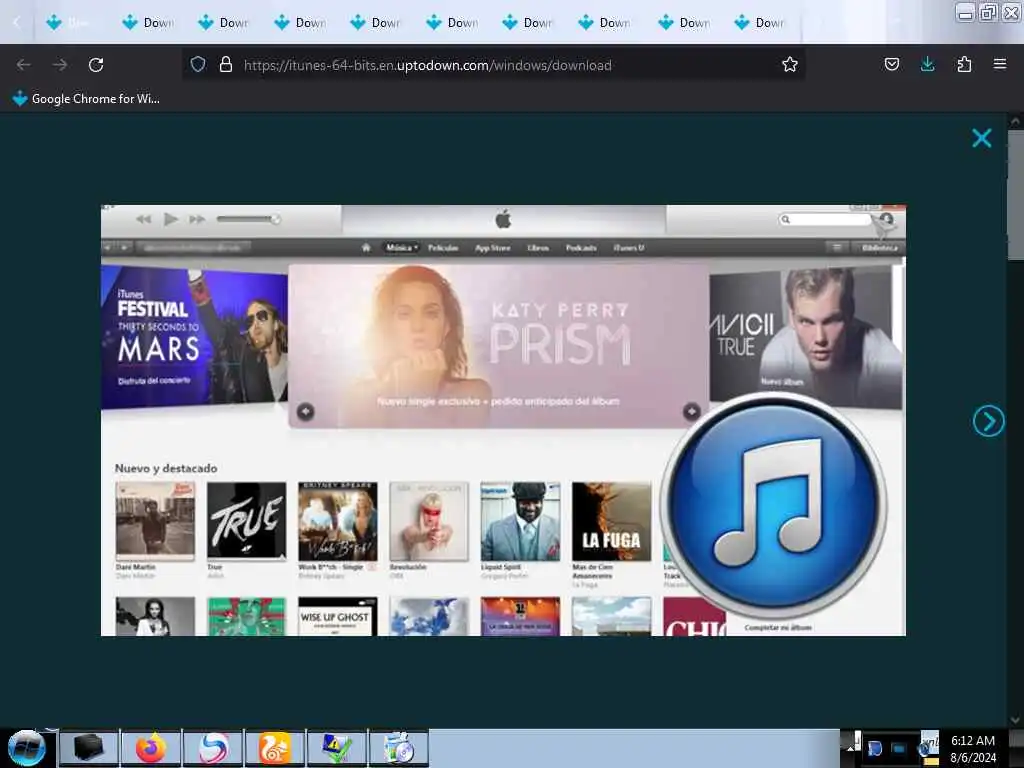The width and height of the screenshot is (1024, 768).
Task: Open the disc installer taskbar icon
Action: (399, 748)
